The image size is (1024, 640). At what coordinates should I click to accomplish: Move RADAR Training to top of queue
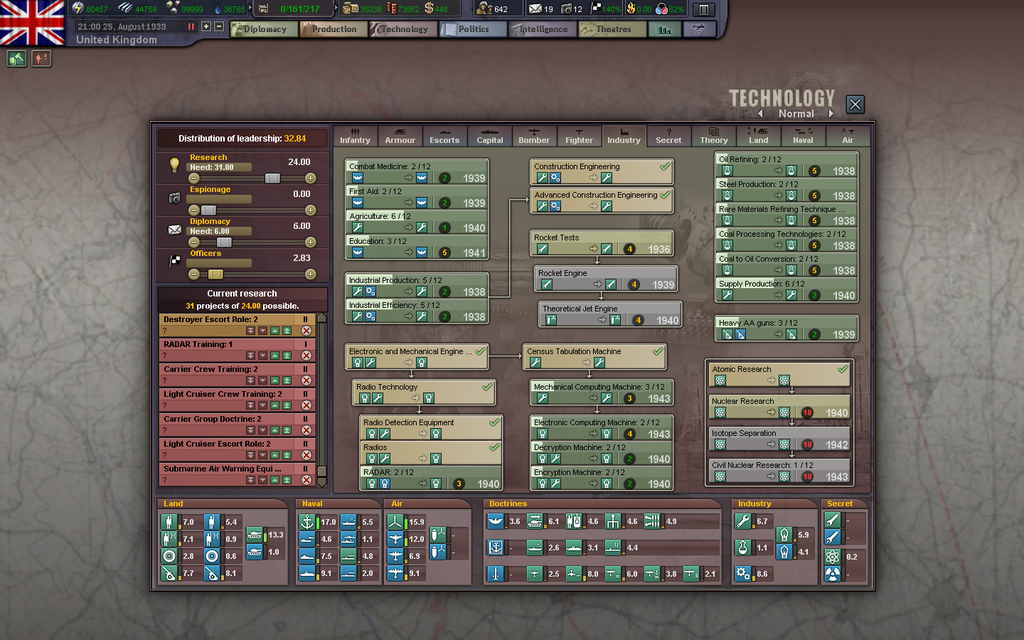pyautogui.click(x=287, y=355)
